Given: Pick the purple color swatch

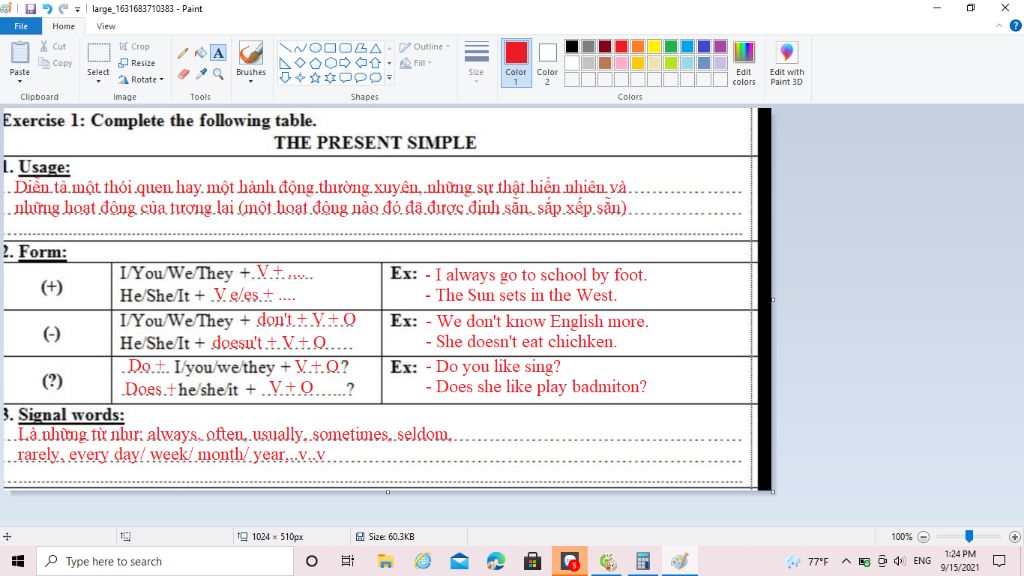Looking at the screenshot, I should click(x=720, y=46).
